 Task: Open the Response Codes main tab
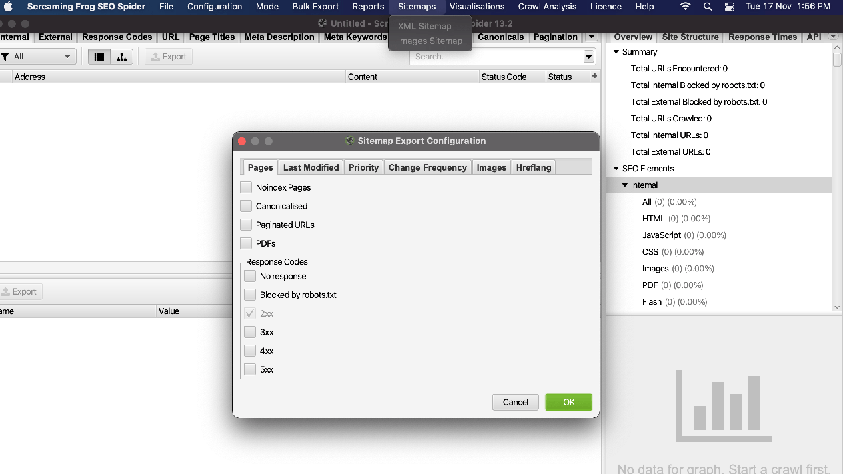point(117,37)
